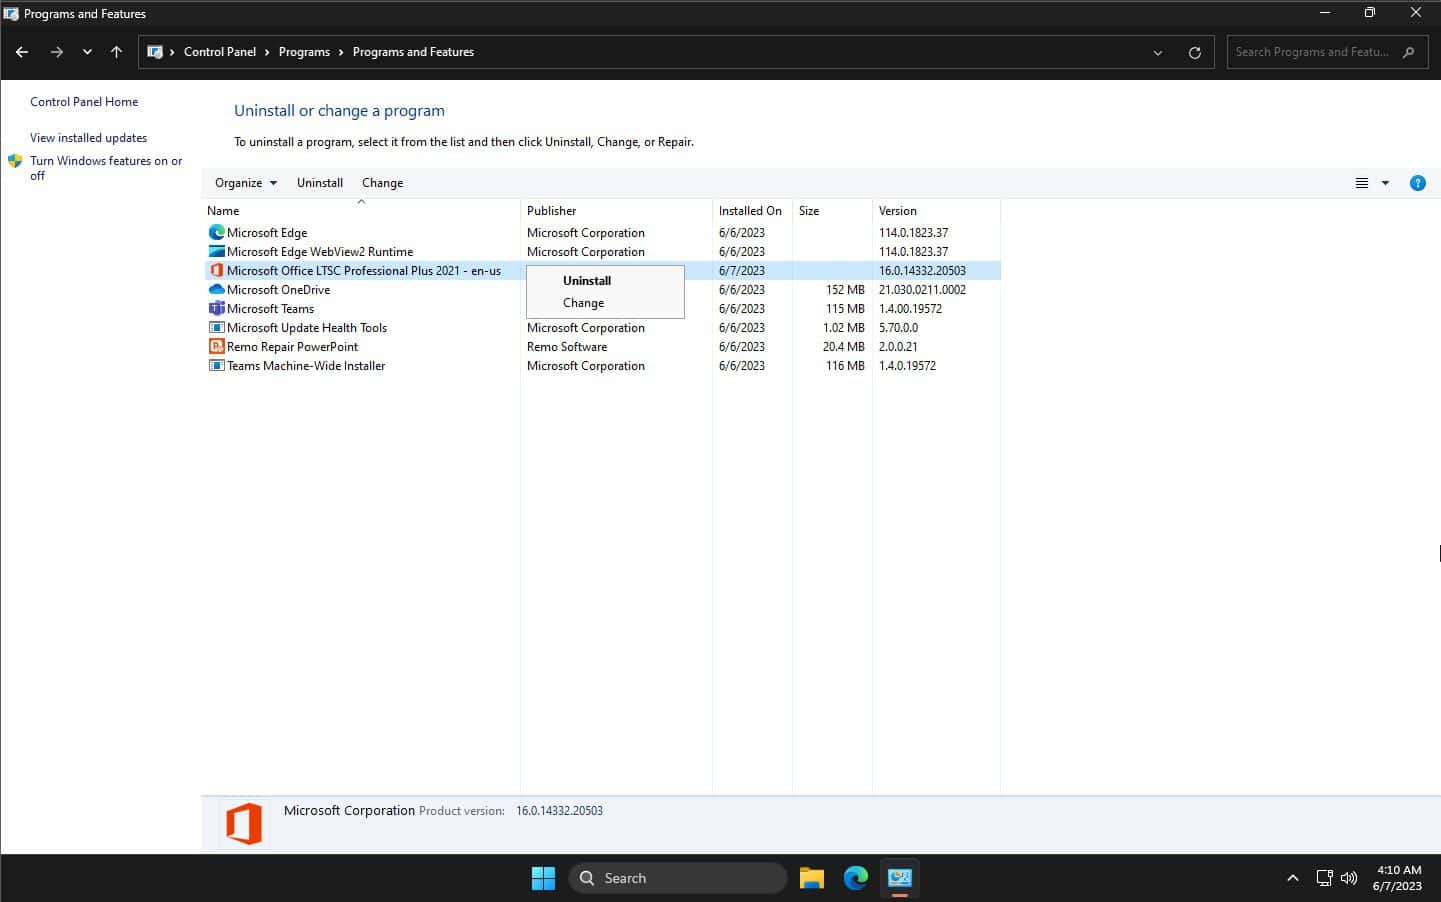Image resolution: width=1441 pixels, height=902 pixels.
Task: Open the volume icon in system tray
Action: (x=1349, y=878)
